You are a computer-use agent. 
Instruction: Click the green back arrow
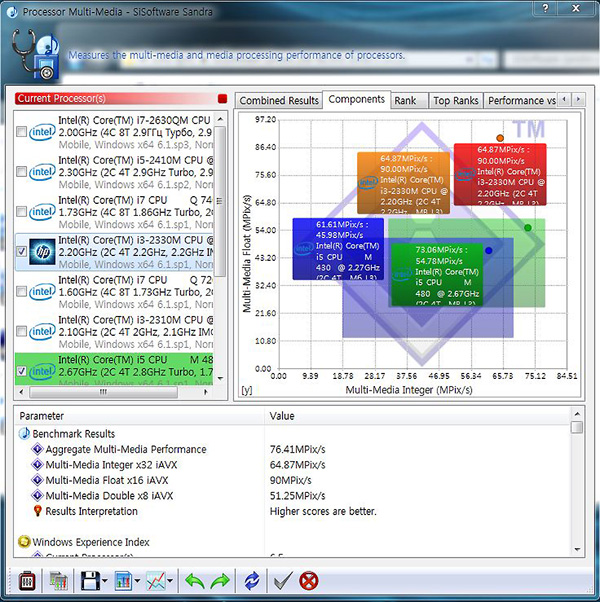point(195,581)
